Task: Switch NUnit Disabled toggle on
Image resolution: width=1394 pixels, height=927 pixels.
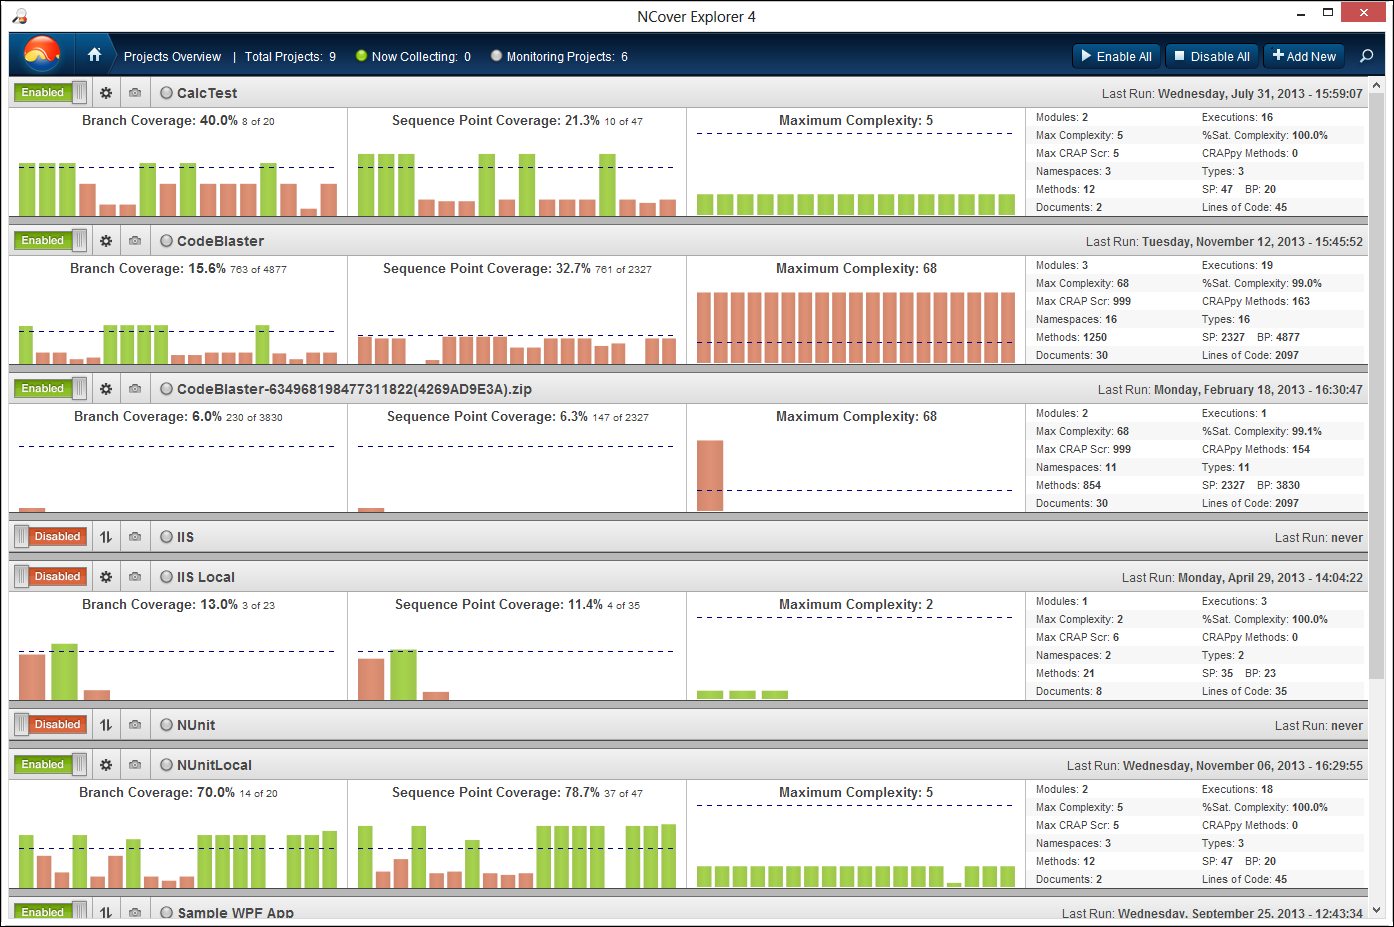Action: click(x=50, y=725)
